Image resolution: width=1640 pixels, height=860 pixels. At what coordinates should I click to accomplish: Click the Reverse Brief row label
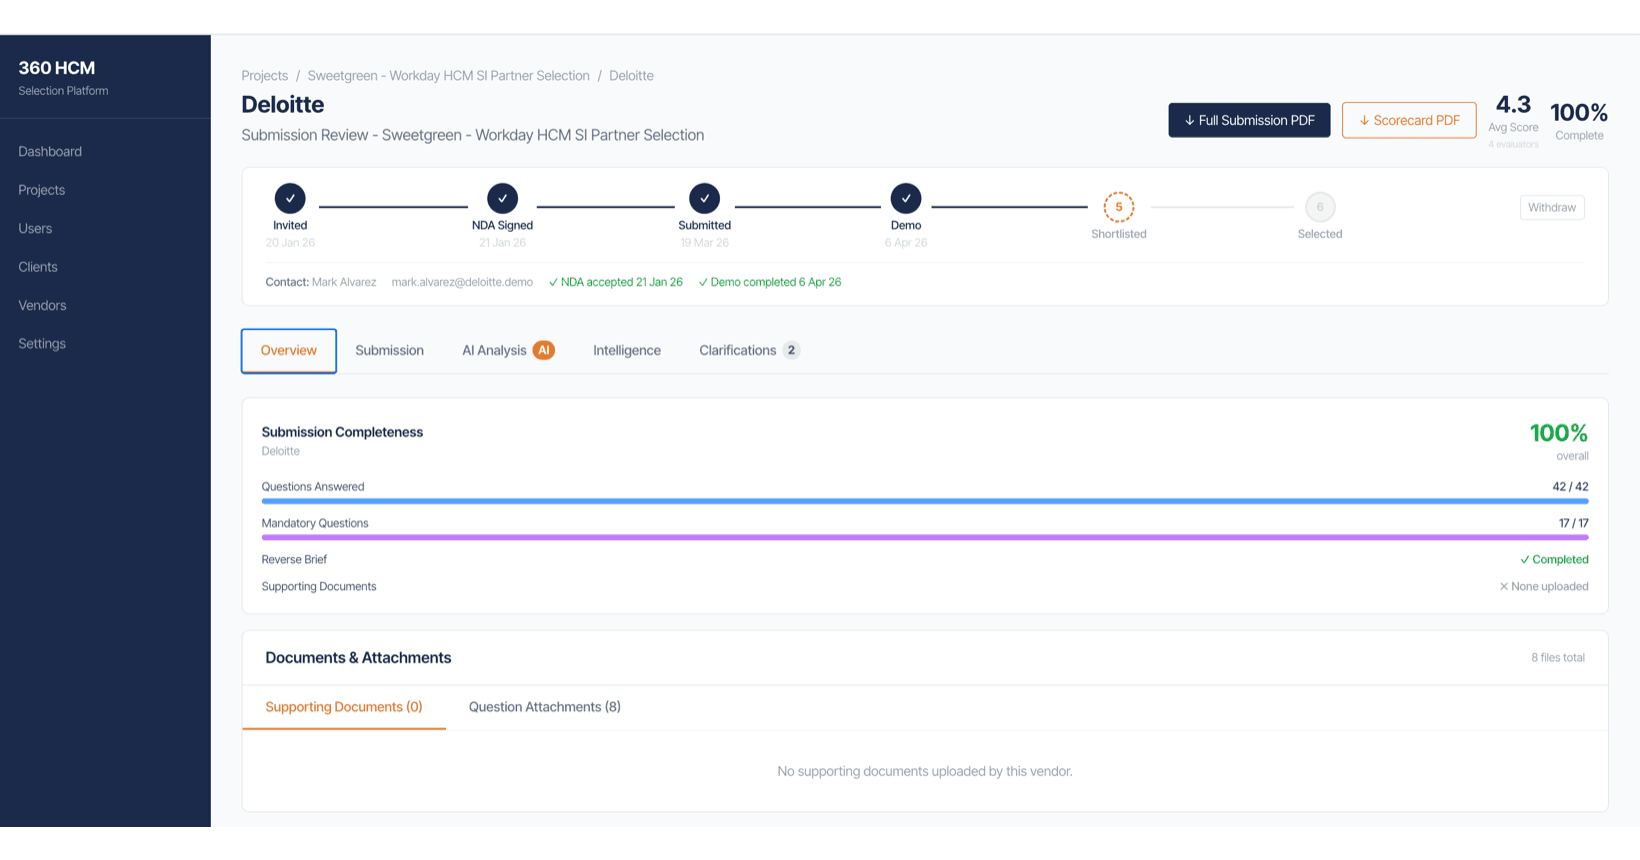coord(294,560)
